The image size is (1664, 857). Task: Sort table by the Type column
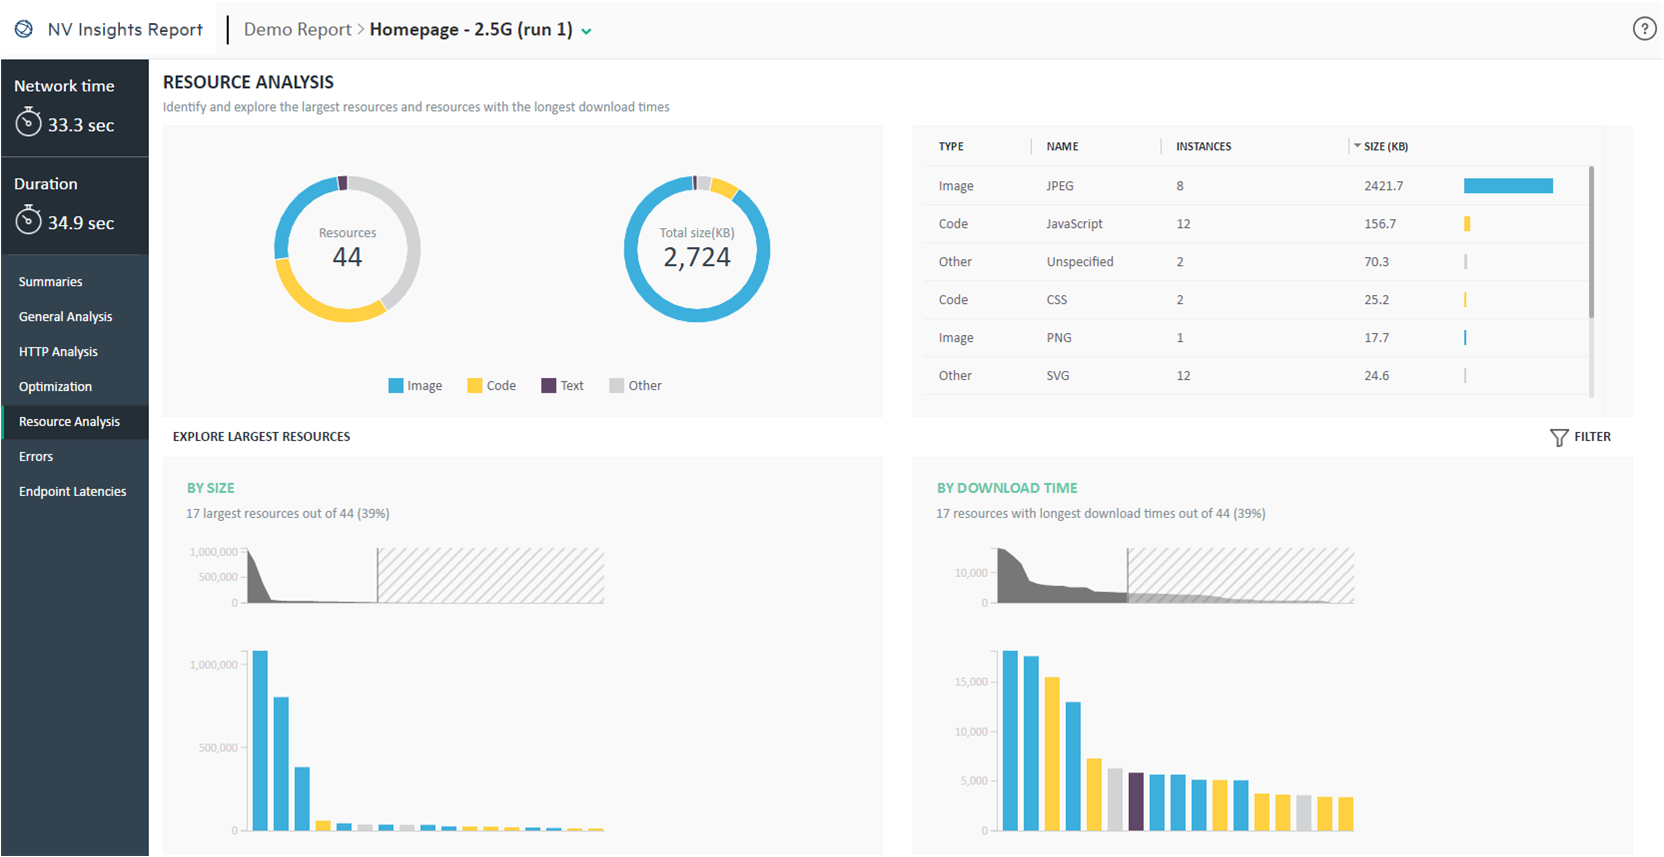pos(950,146)
